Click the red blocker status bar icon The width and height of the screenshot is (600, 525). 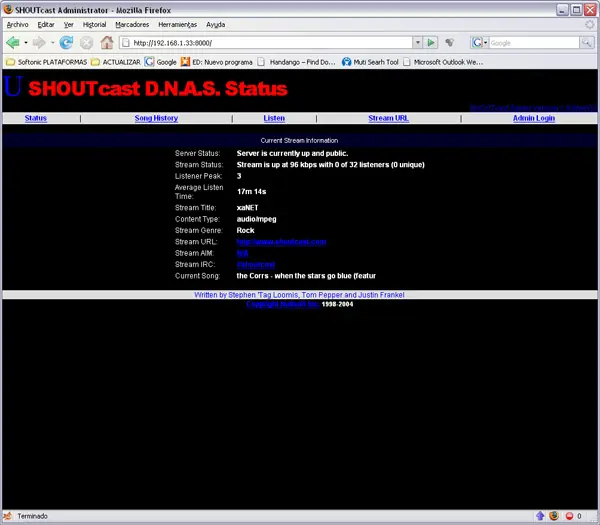coord(569,516)
